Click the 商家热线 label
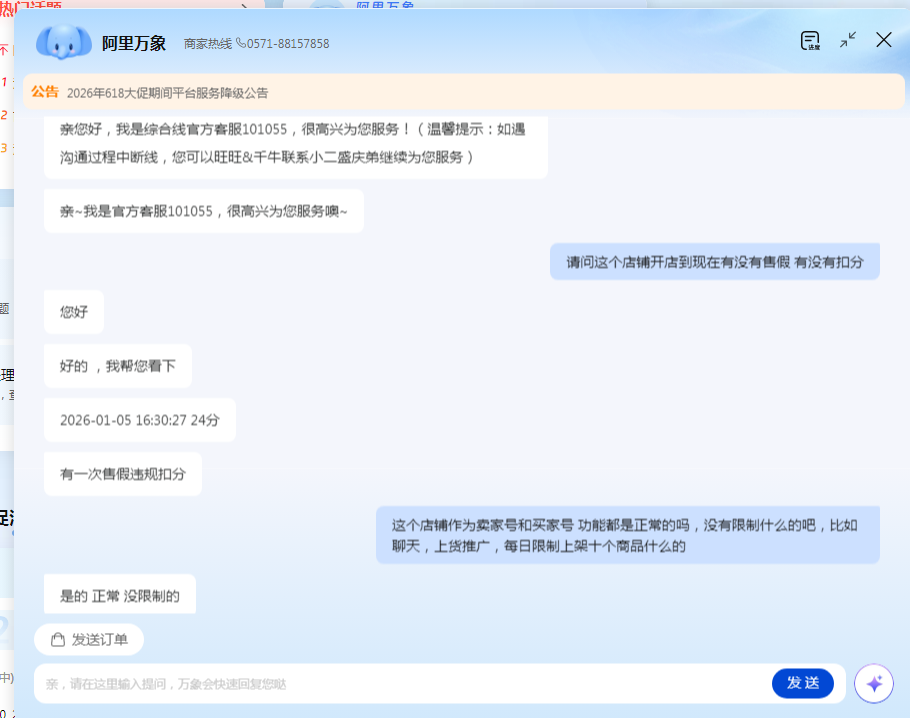The height and width of the screenshot is (718, 910). pyautogui.click(x=208, y=44)
